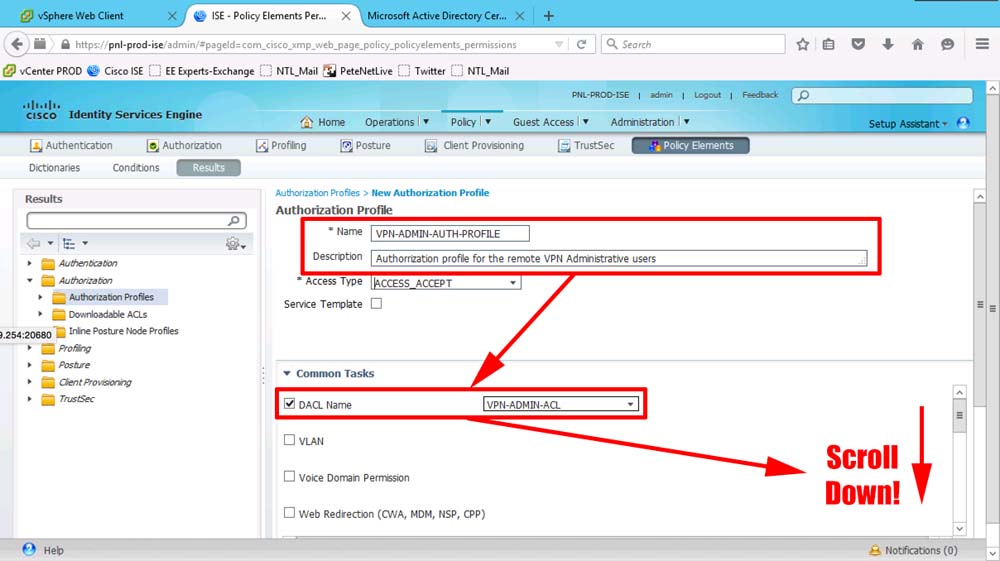The image size is (1000, 561).
Task: Close the Microsoft Active Directory Cer... tab
Action: coord(520,16)
